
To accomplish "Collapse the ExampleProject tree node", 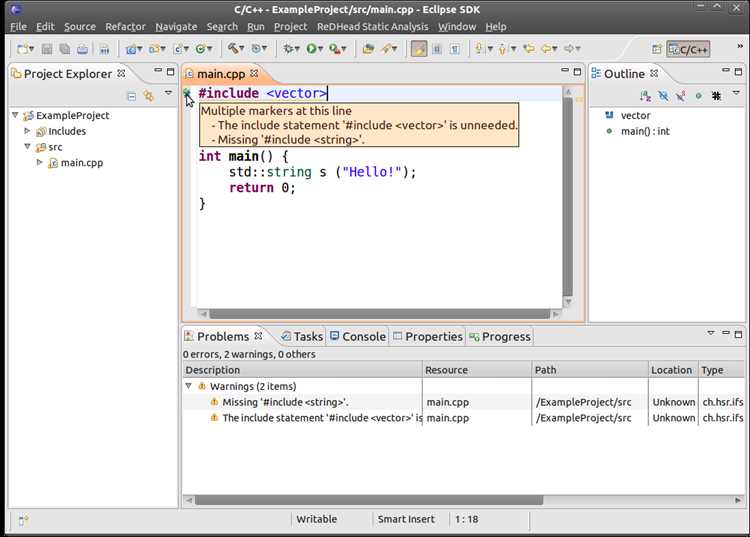I will (x=15, y=115).
